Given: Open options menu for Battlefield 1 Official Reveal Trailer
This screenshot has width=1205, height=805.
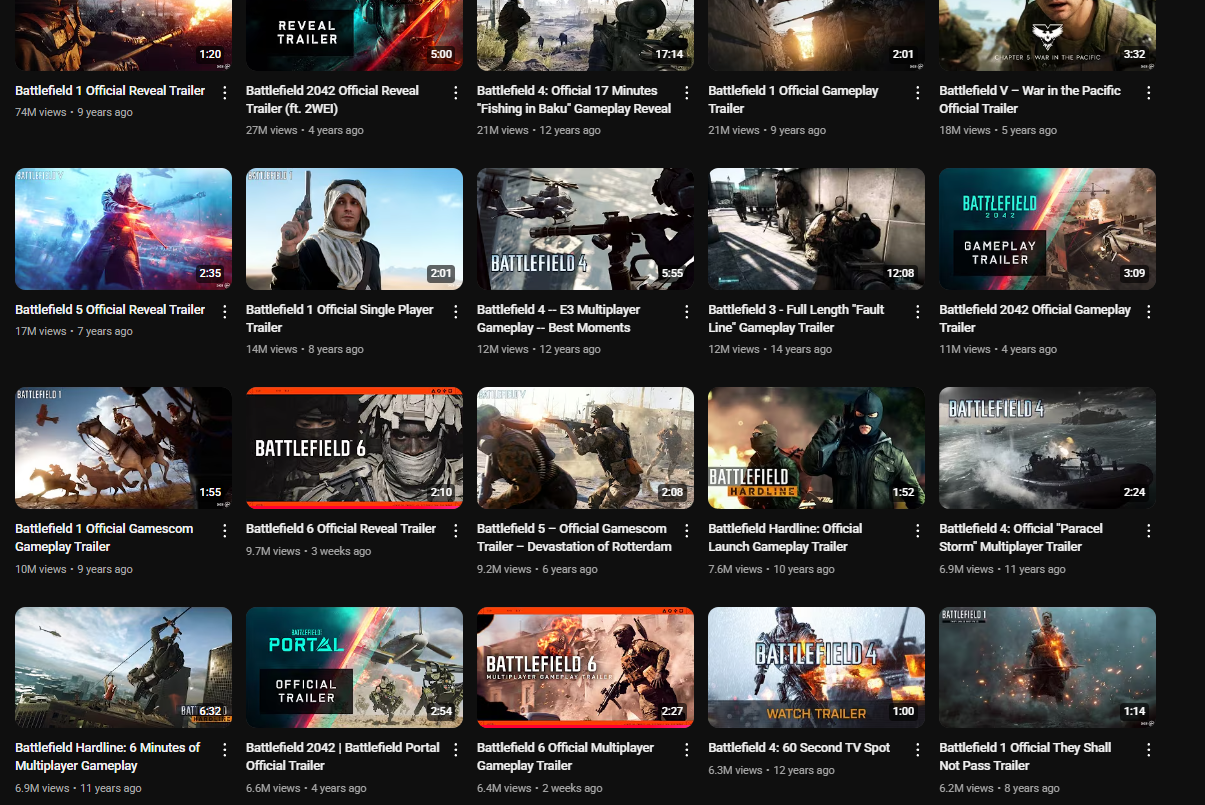Looking at the screenshot, I should [x=225, y=92].
